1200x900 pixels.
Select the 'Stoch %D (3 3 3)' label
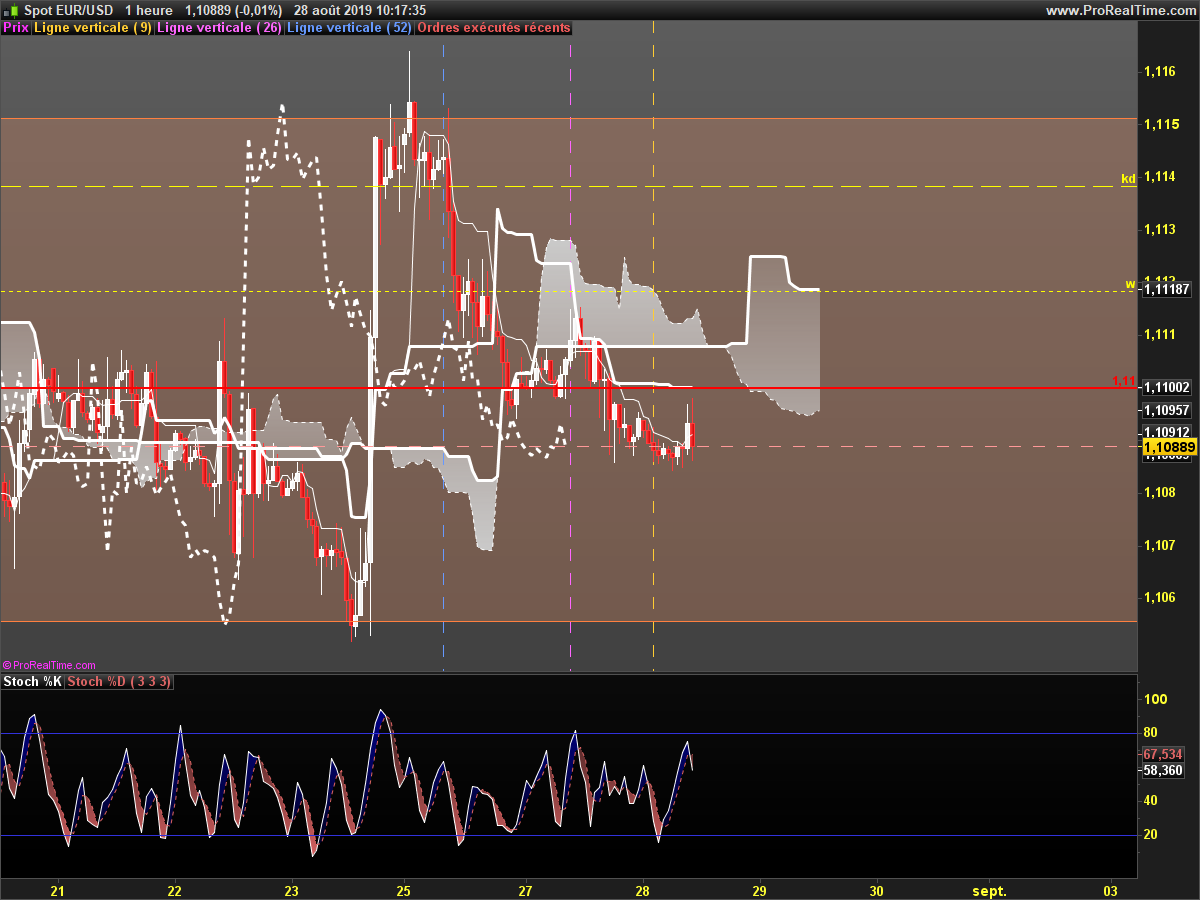[119, 682]
